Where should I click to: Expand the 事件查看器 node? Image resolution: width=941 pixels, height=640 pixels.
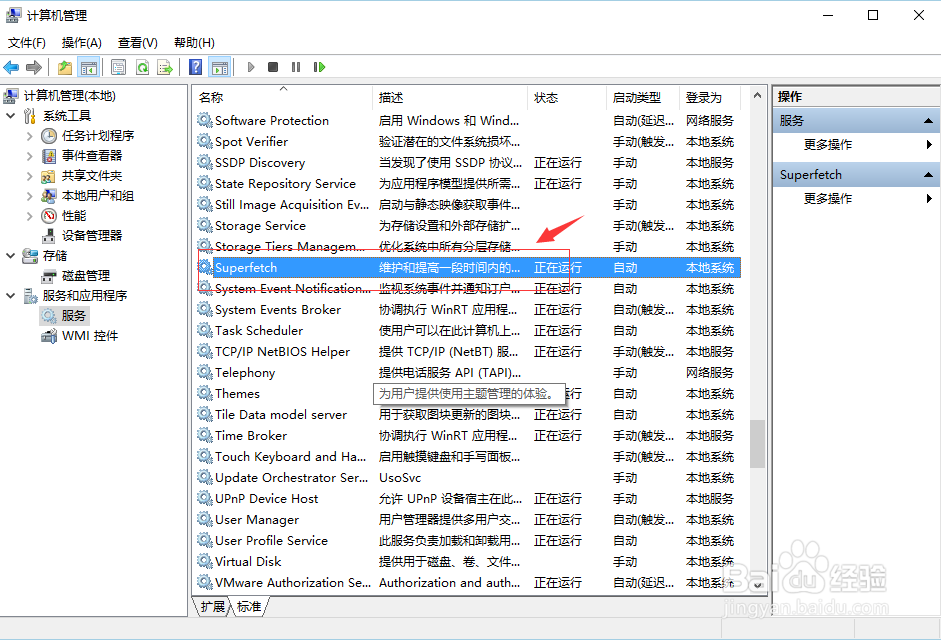(30, 156)
